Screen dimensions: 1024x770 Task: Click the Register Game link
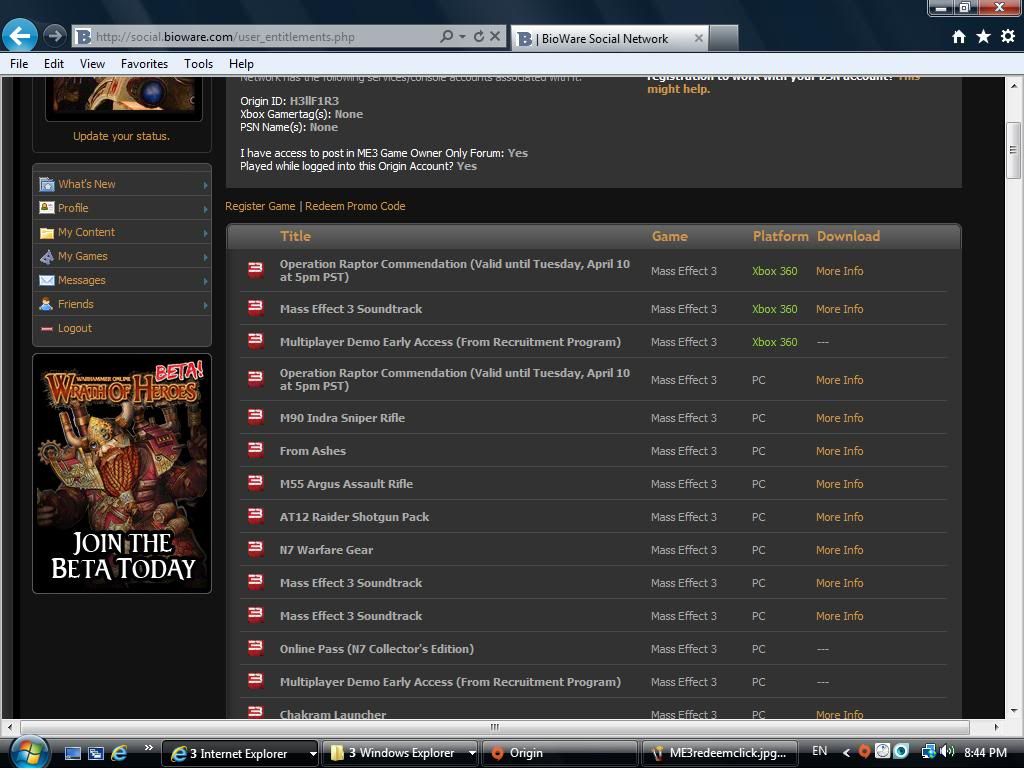[x=260, y=206]
